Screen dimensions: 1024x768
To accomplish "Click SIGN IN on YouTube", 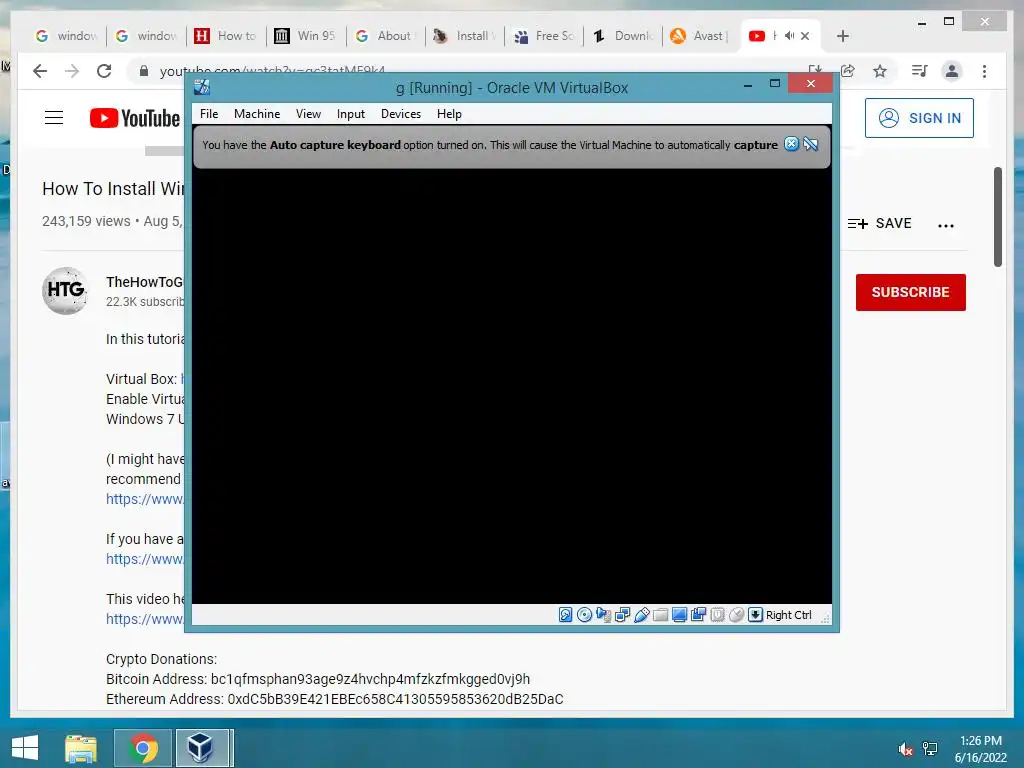I will [x=919, y=118].
